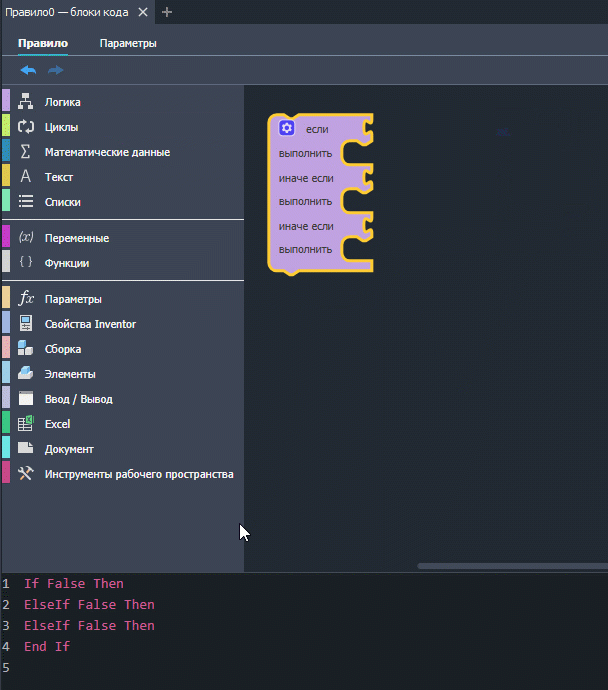Click the redo arrow icon
Screen dimensions: 608x690
pos(55,70)
